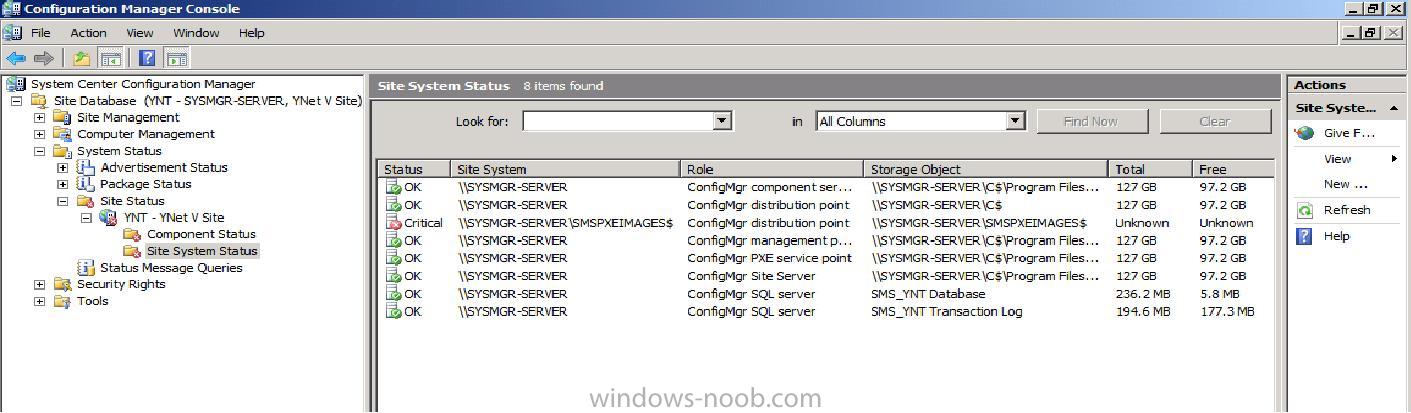The image size is (1411, 413).
Task: Open the Window menu
Action: 196,33
